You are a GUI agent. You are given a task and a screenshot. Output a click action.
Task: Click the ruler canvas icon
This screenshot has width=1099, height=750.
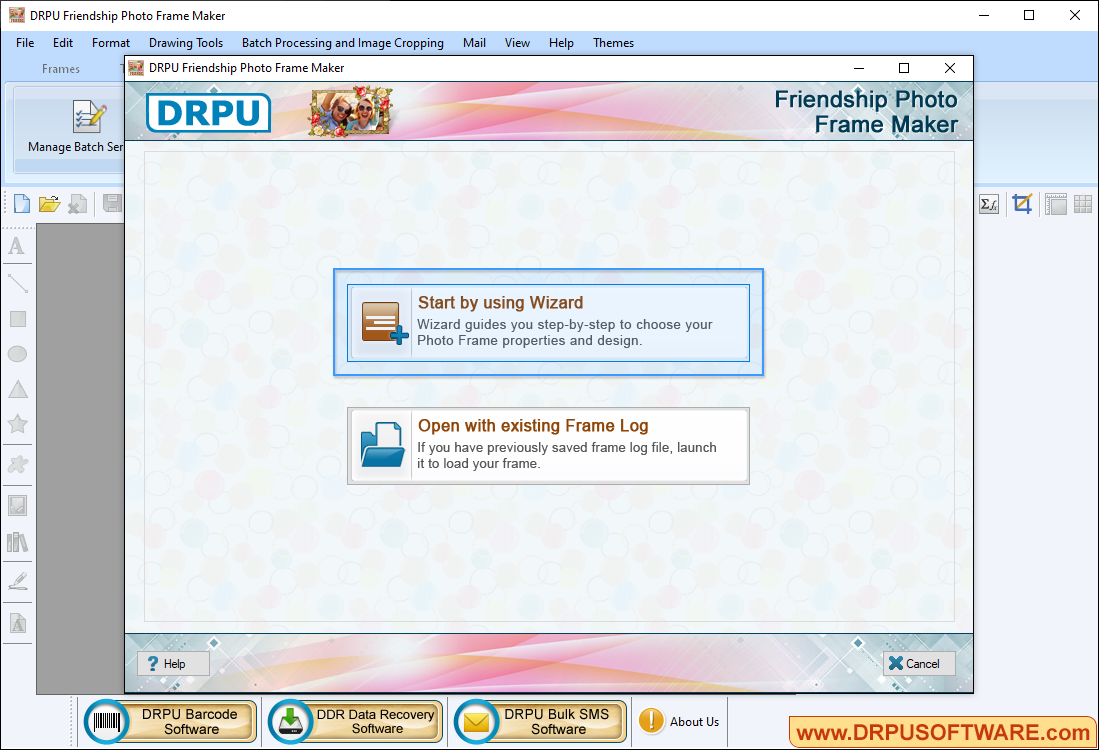tap(1055, 203)
